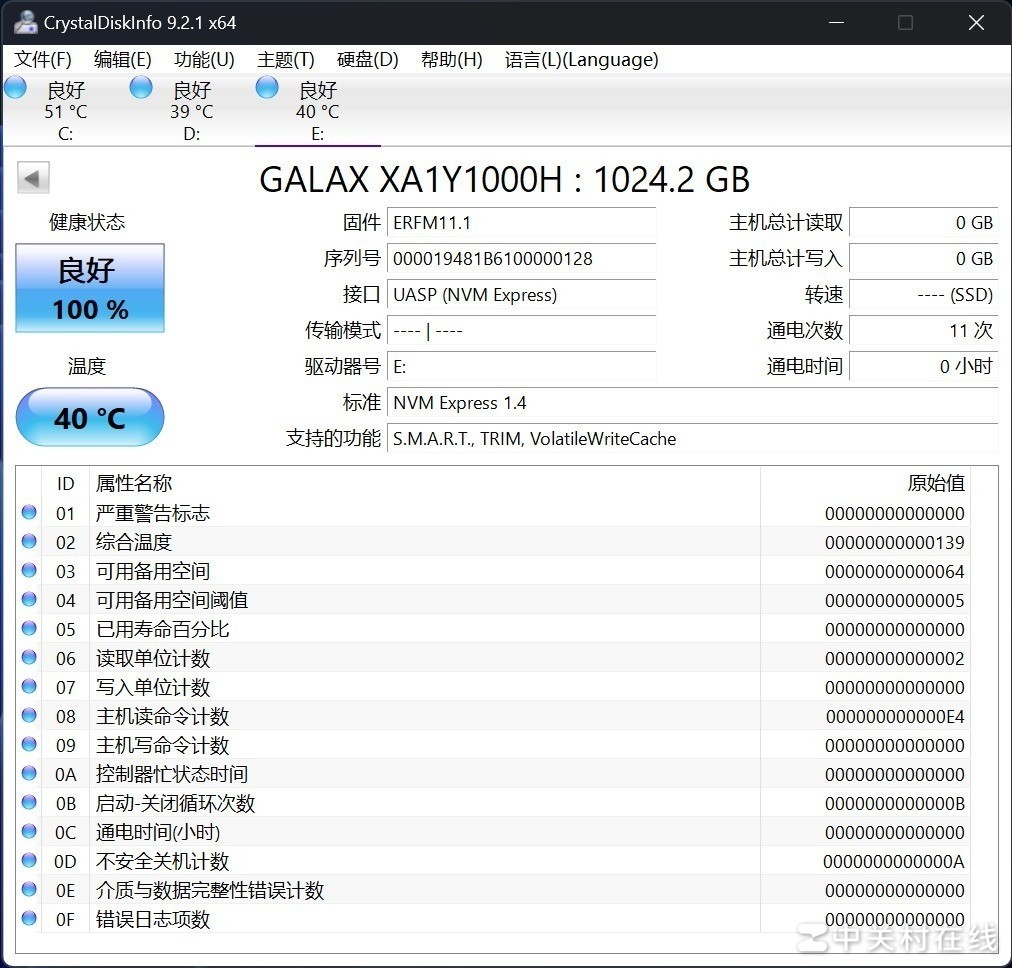The height and width of the screenshot is (968, 1012).
Task: Click the status dot beside 严重警告标志
Action: point(28,512)
